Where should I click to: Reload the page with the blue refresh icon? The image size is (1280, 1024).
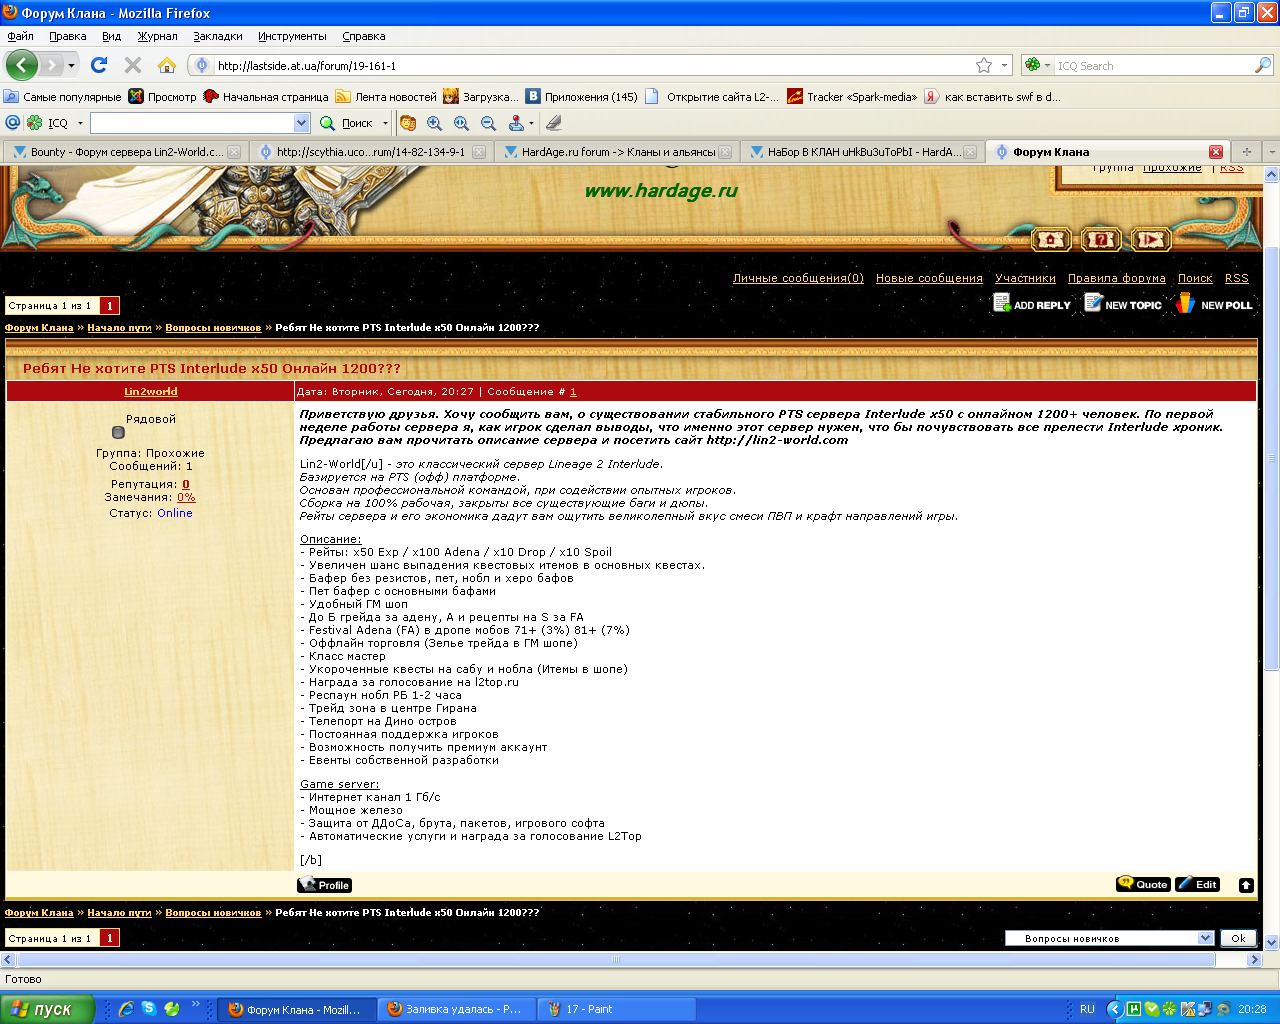99,65
